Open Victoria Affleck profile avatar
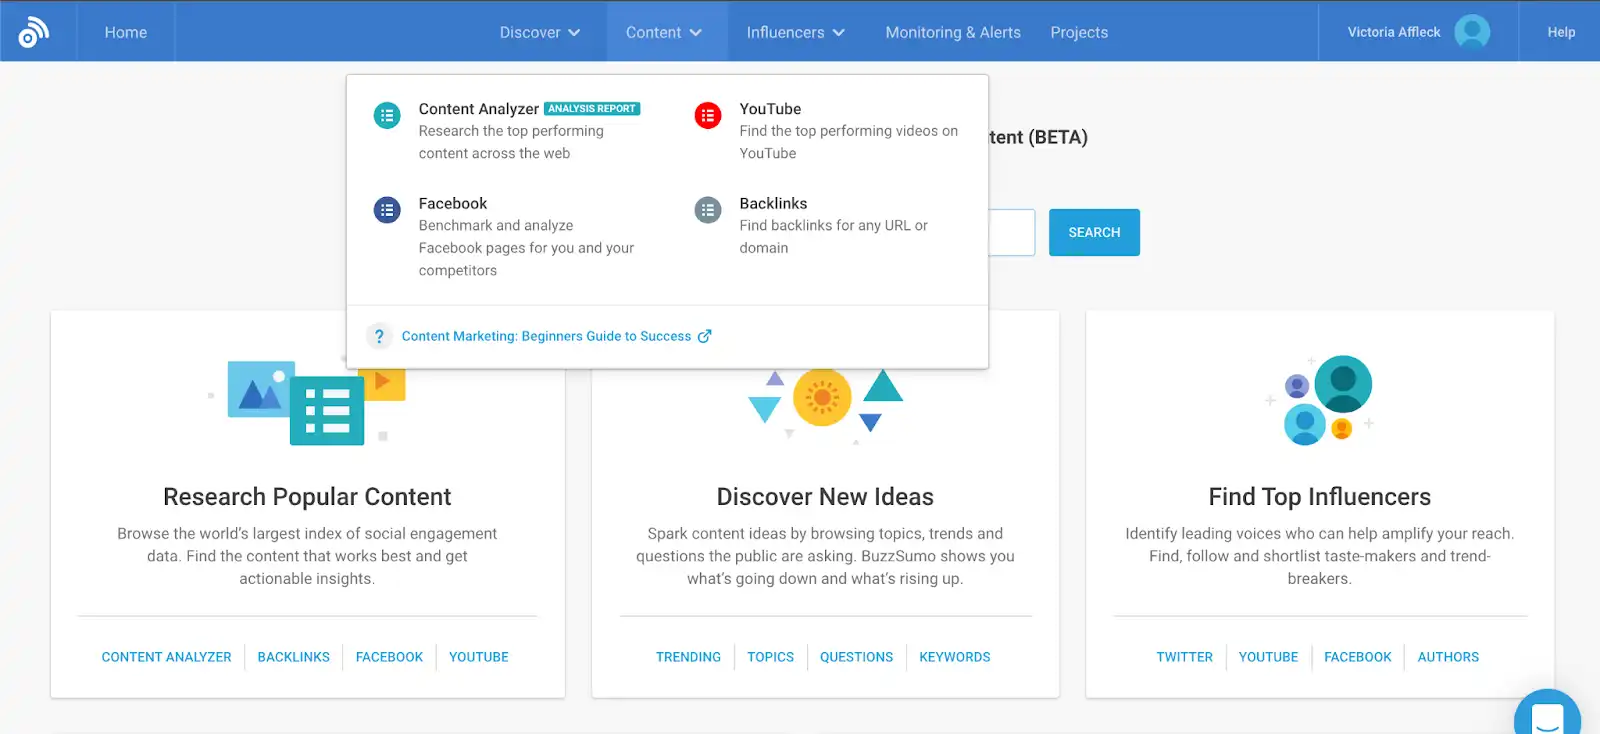The height and width of the screenshot is (734, 1600). pyautogui.click(x=1472, y=32)
